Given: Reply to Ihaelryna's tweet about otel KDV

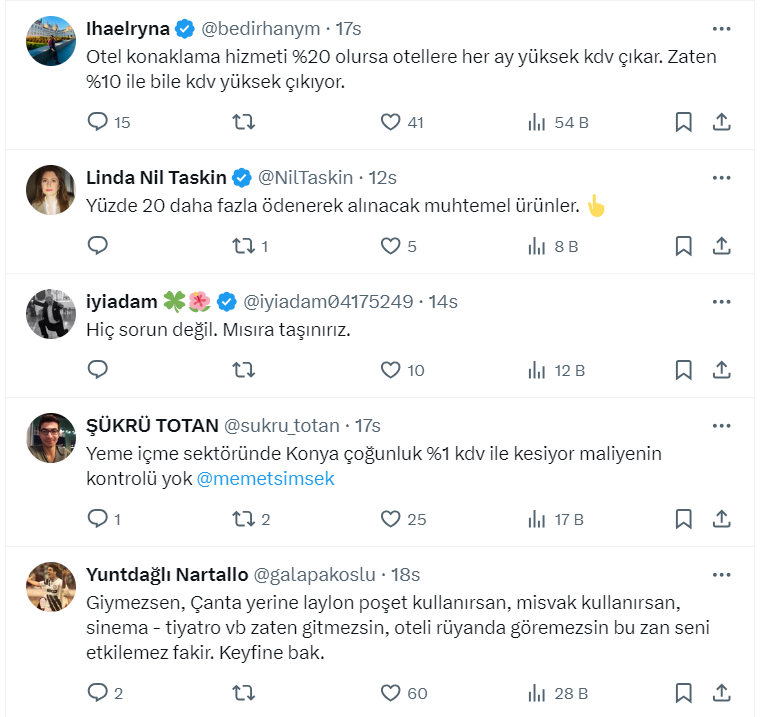Looking at the screenshot, I should tap(98, 122).
